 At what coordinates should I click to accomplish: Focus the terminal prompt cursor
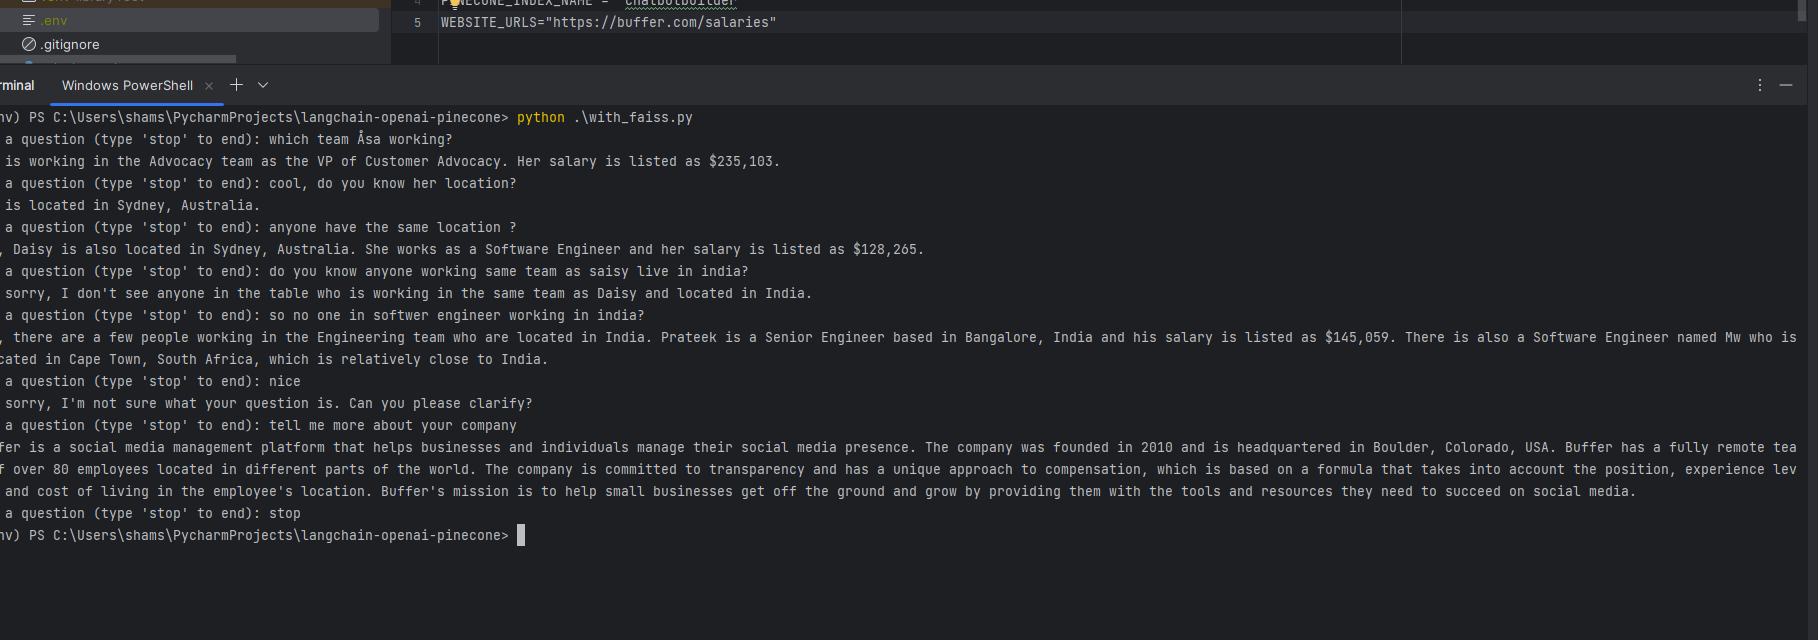tap(520, 535)
